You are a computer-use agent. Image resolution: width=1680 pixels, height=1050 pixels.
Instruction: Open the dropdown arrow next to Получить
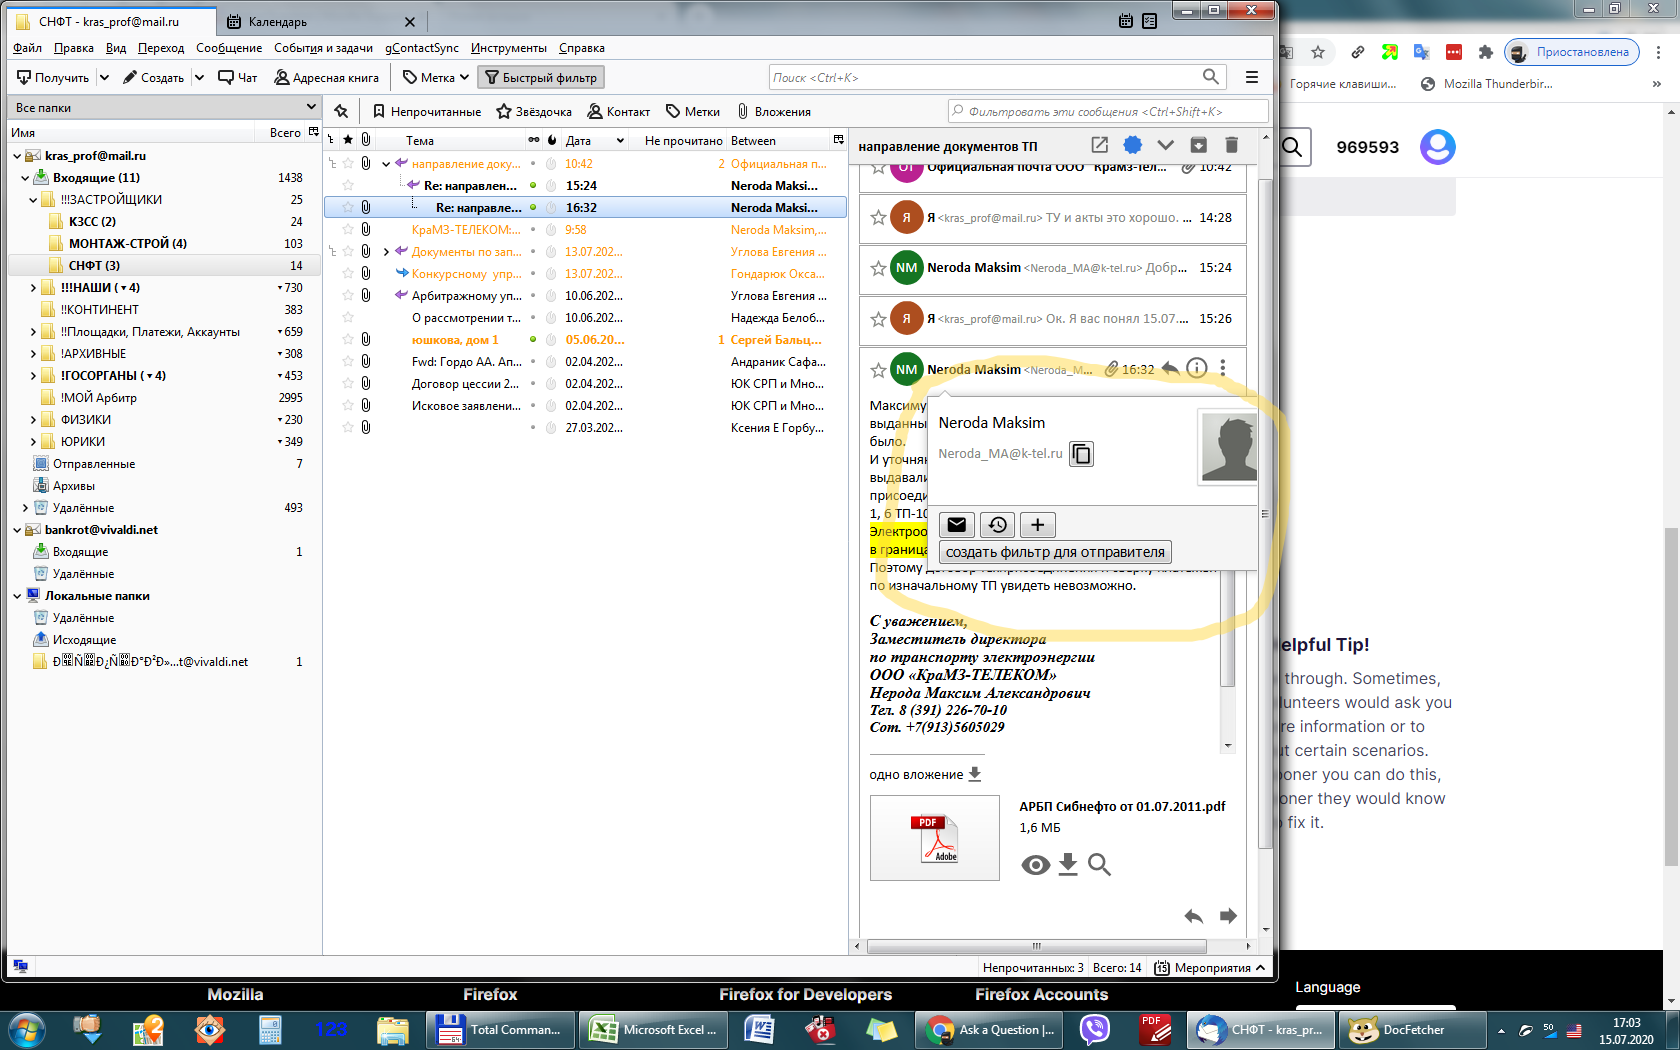(x=104, y=77)
